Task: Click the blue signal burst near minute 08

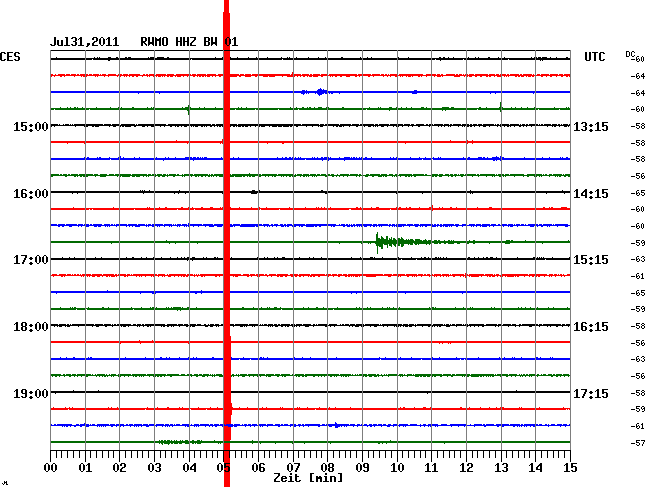Action: pyautogui.click(x=320, y=92)
